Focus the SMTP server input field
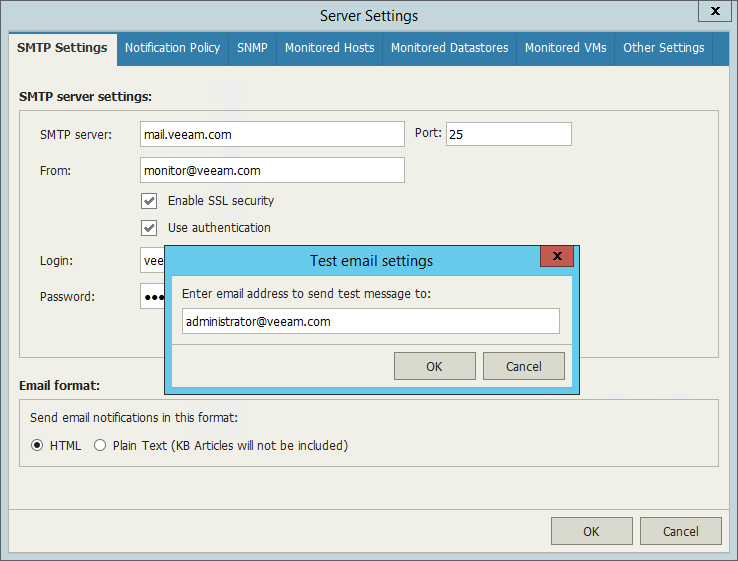 [x=272, y=134]
